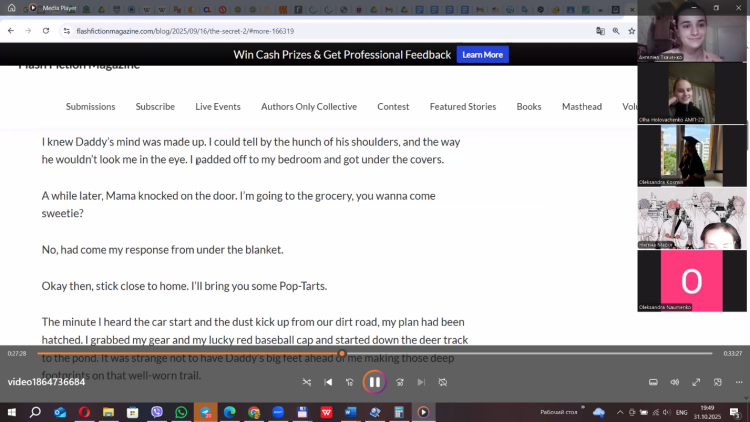Open the clock showing 19:49
The image size is (750, 422).
pos(707,412)
